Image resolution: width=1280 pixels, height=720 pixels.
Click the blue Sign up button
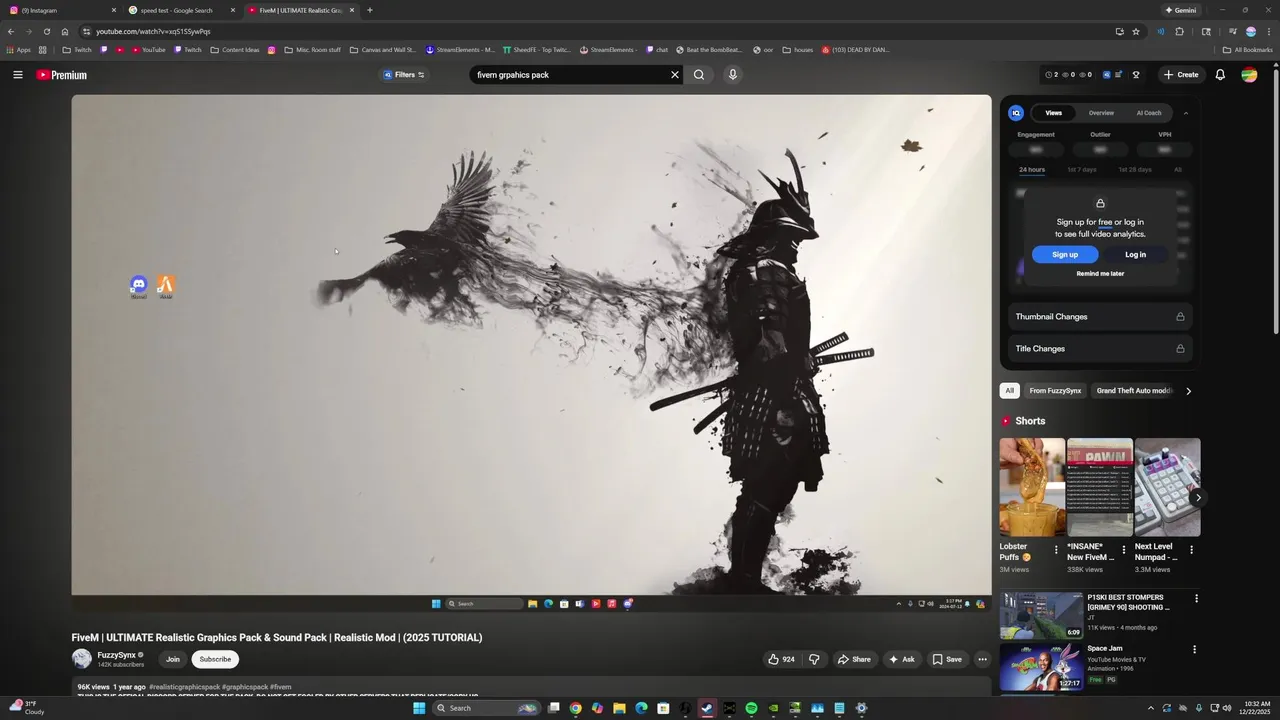(x=1065, y=255)
